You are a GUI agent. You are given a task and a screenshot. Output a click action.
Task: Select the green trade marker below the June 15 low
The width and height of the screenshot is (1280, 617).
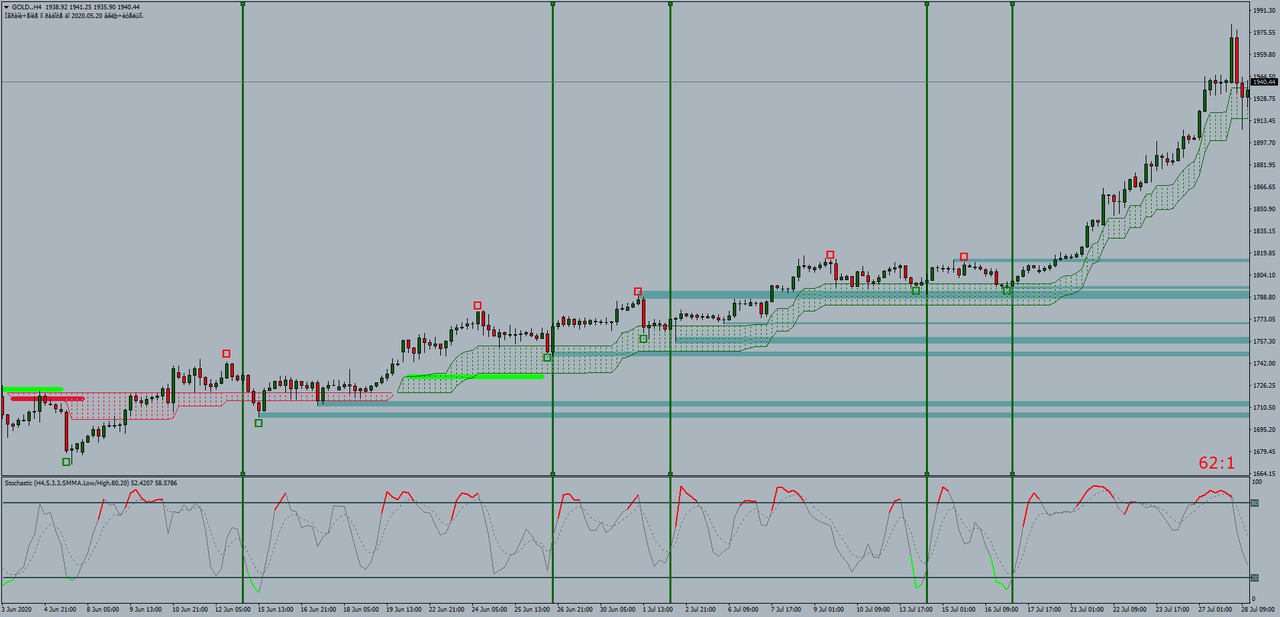point(258,423)
